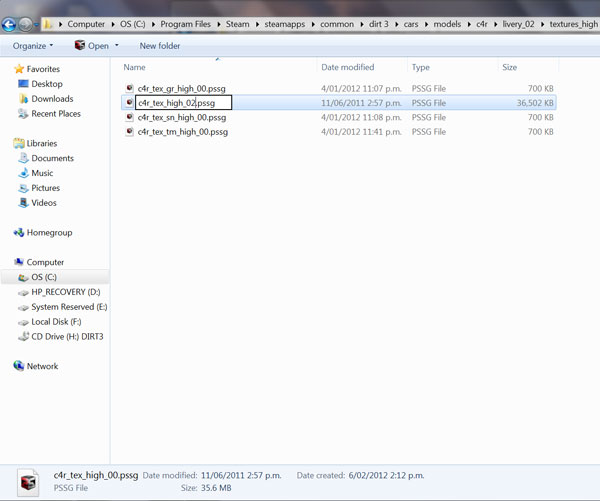Open Desktop in Favorites

(47, 84)
